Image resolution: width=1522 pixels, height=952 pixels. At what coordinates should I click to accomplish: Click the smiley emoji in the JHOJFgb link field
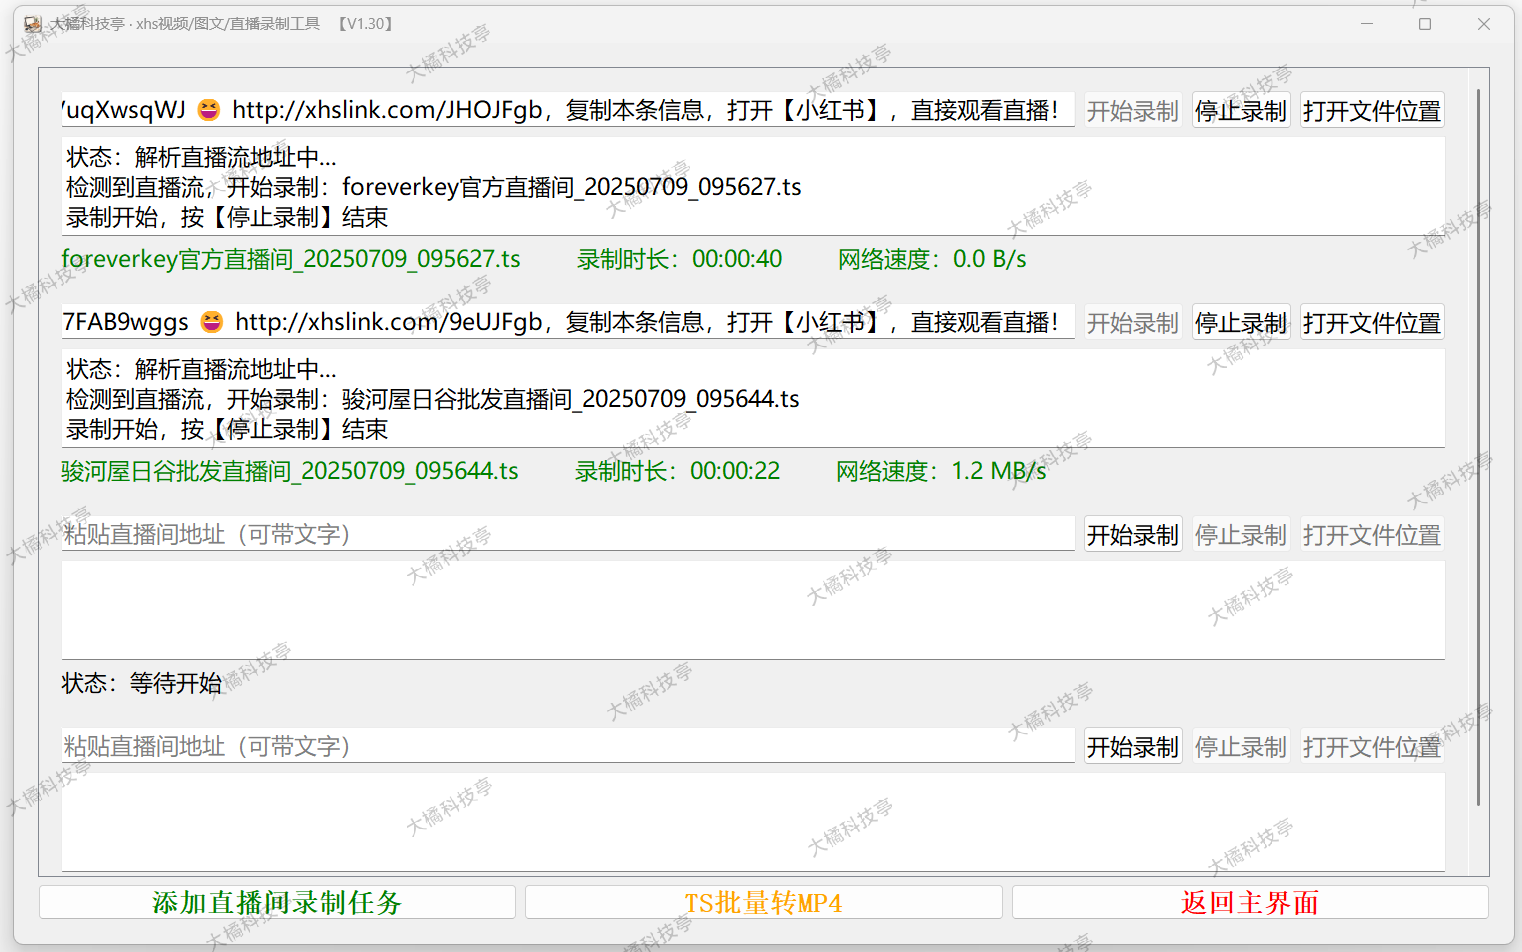(208, 110)
